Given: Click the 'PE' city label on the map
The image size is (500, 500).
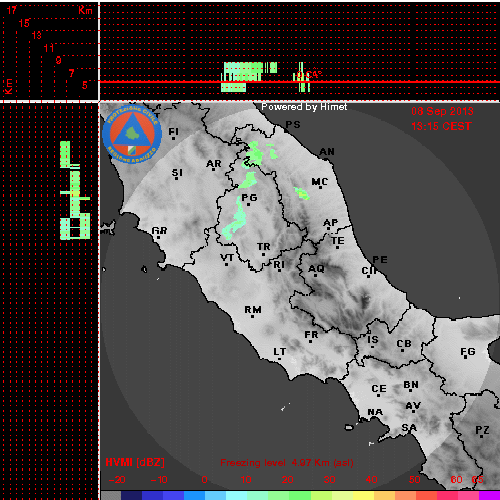Looking at the screenshot, I should [380, 260].
